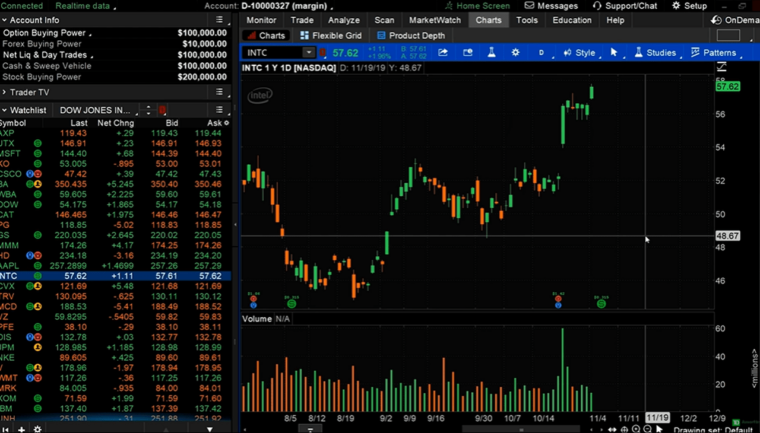Open Account Info panel menu icon
Image resolution: width=760 pixels, height=433 pixels.
click(219, 20)
